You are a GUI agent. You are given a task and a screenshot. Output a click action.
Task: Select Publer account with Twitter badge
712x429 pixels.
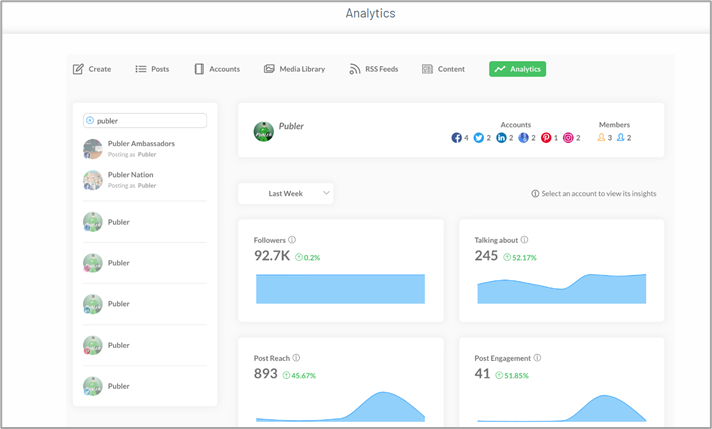(x=145, y=386)
